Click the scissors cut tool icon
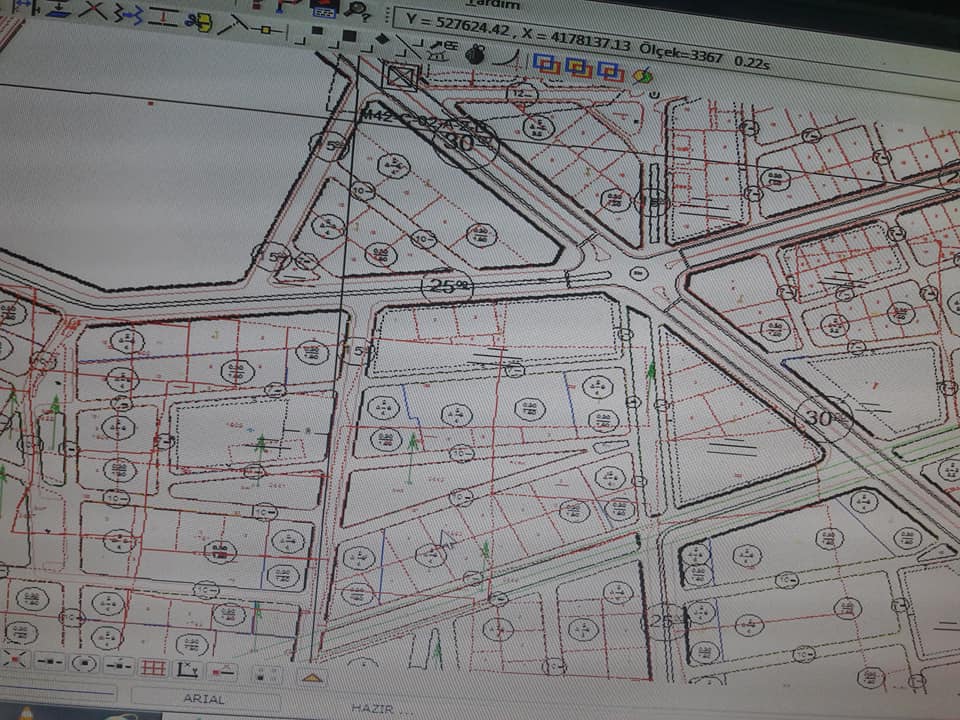Viewport: 960px width, 720px height. (x=198, y=22)
